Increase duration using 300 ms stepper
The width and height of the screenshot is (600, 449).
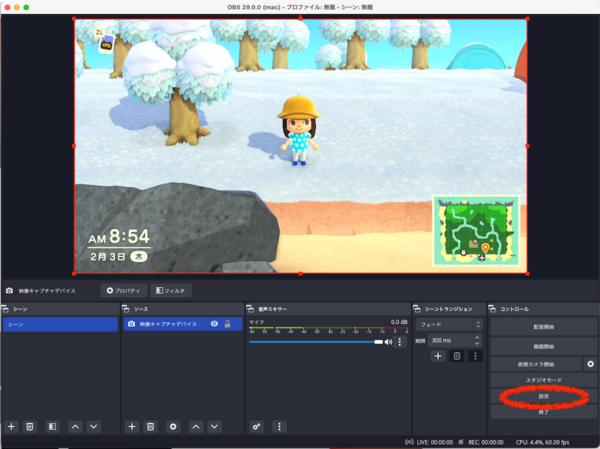pos(477,338)
